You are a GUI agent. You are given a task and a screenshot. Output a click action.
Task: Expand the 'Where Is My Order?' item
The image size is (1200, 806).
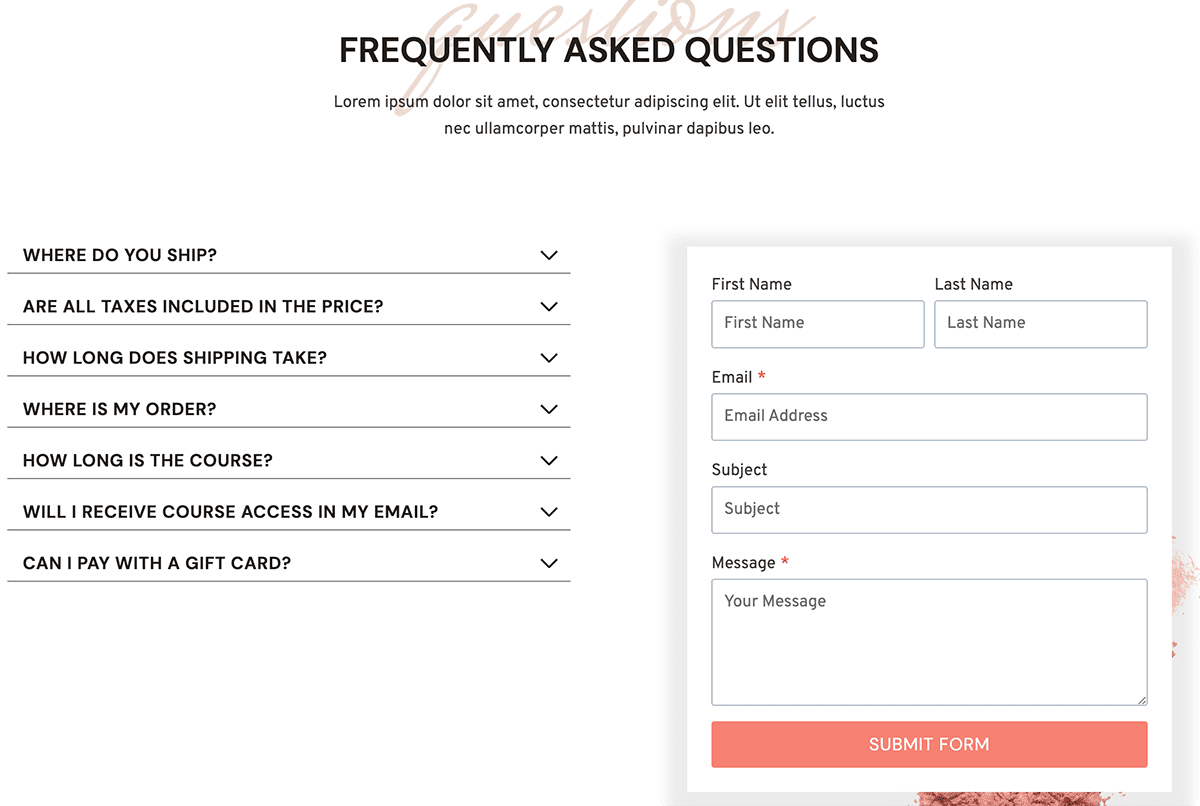point(120,409)
